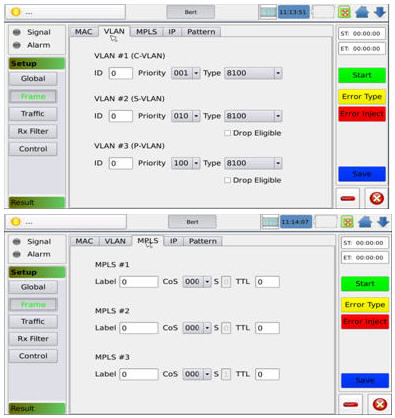Click the yellow Error Type button in MPLS screen
Image resolution: width=395 pixels, height=418 pixels.
click(365, 305)
